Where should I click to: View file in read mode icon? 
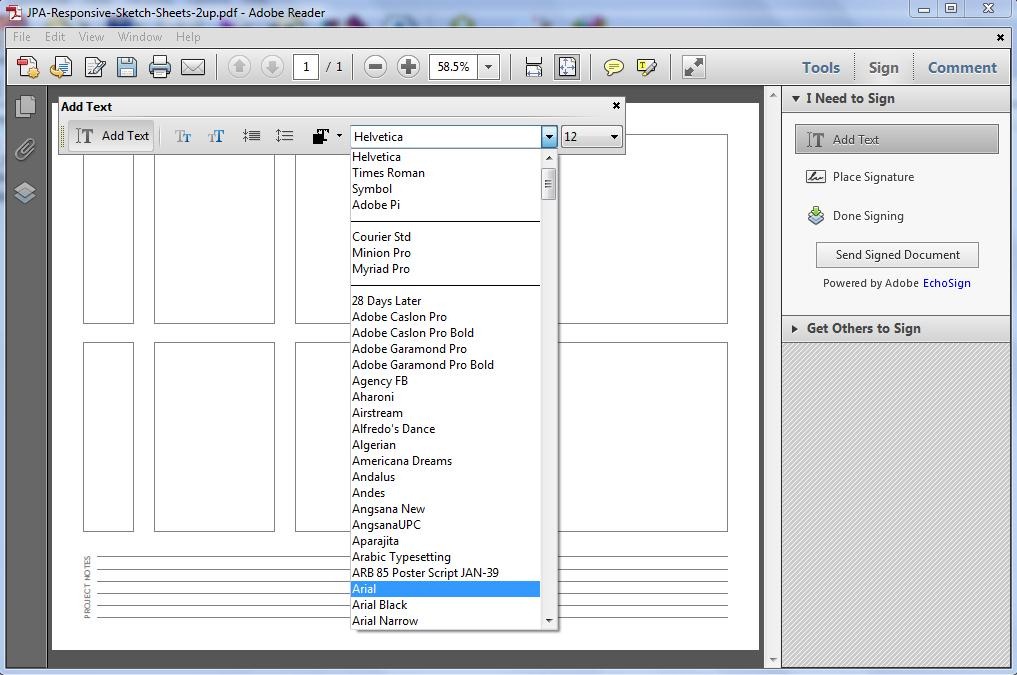tap(693, 67)
